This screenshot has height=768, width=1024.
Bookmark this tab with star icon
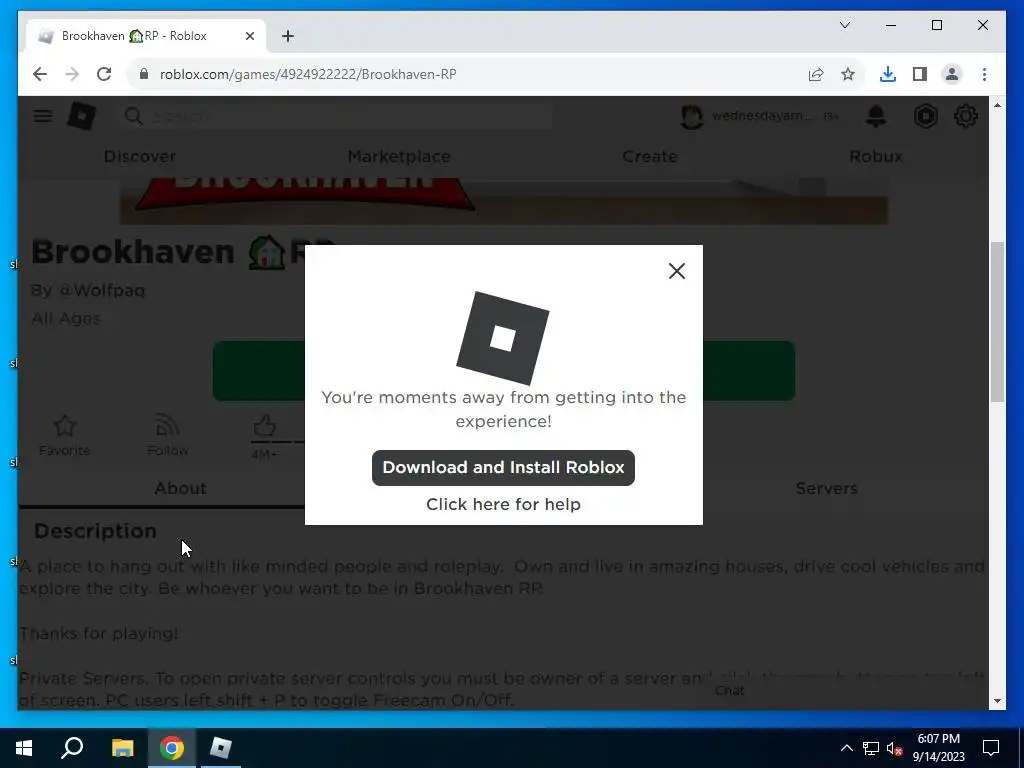tap(848, 74)
